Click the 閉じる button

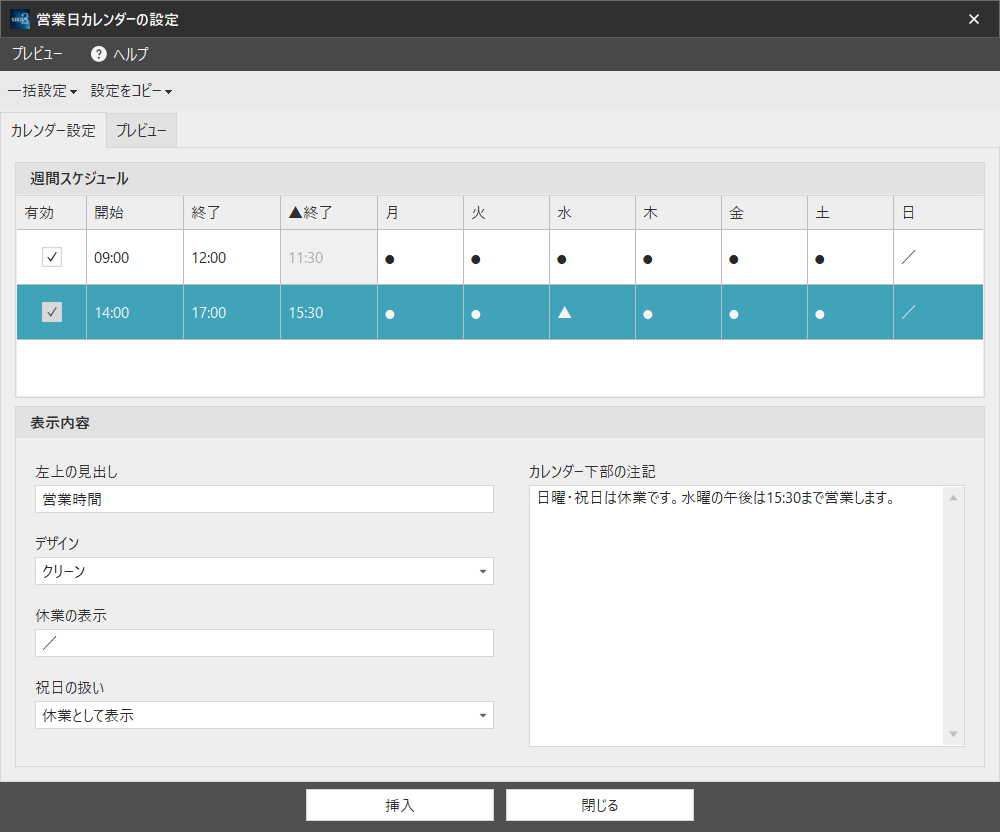tap(599, 805)
